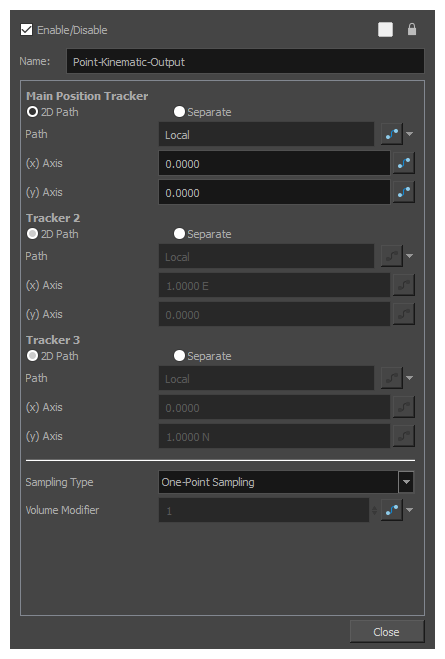Click the lock icon at top right
445x659 pixels.
tap(412, 29)
